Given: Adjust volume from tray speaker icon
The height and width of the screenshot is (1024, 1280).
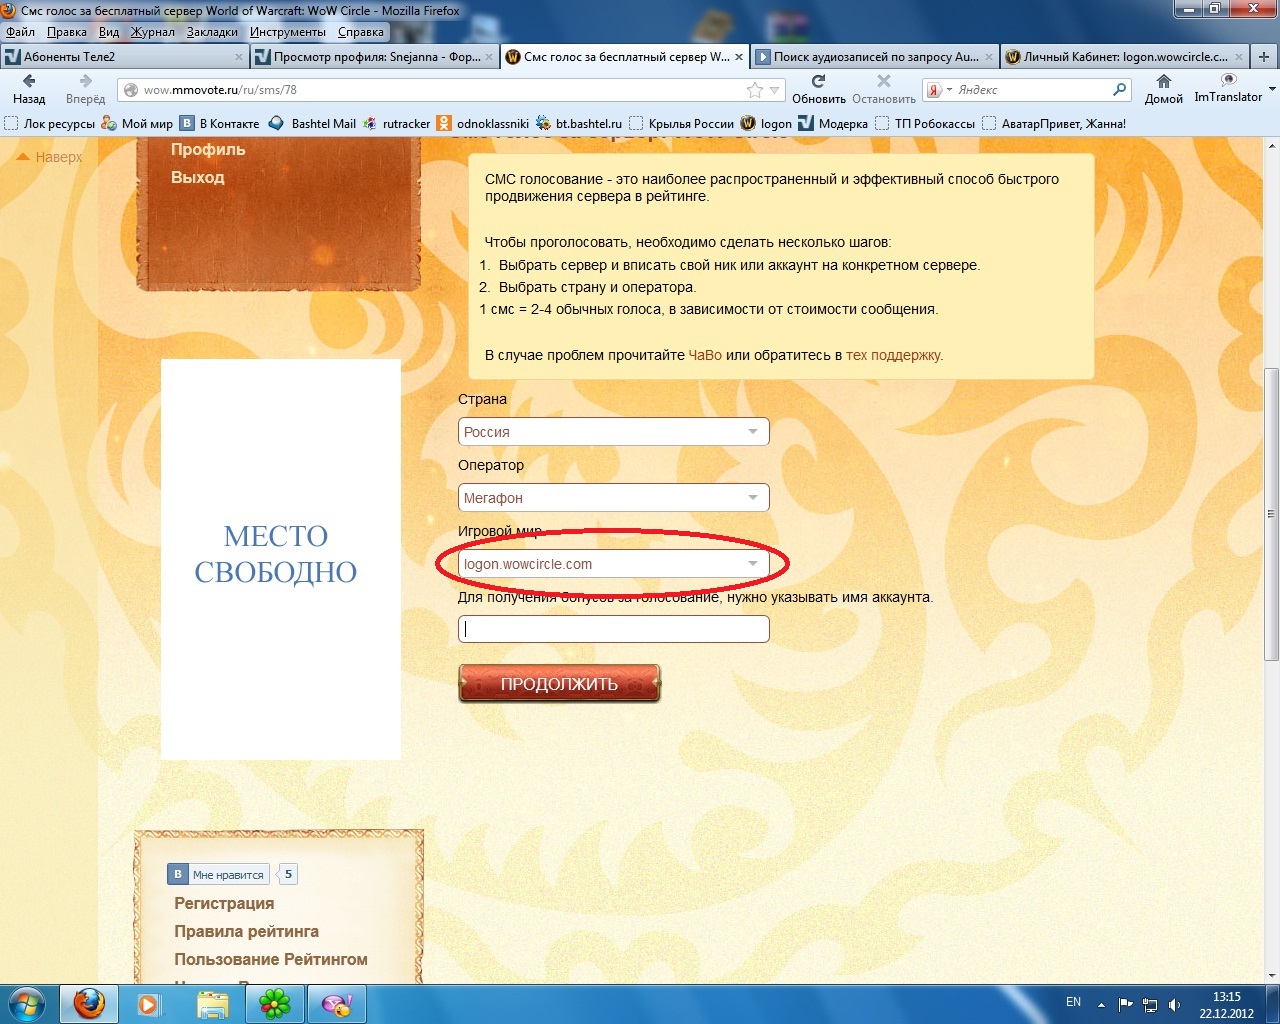Looking at the screenshot, I should point(1175,1004).
